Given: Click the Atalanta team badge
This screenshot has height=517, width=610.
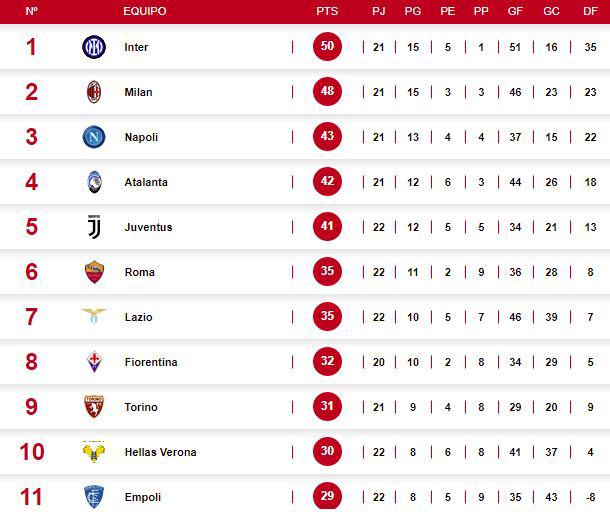Looking at the screenshot, I should pos(94,182).
